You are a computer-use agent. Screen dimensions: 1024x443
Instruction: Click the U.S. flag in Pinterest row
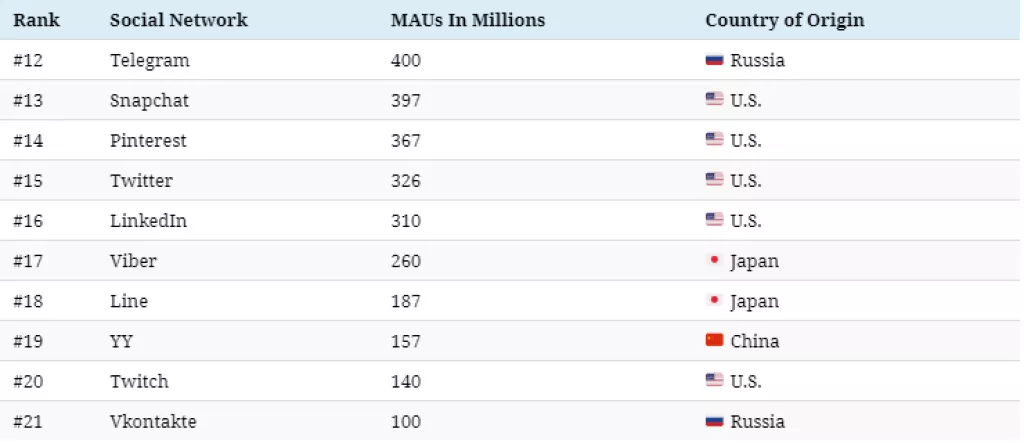pyautogui.click(x=714, y=140)
